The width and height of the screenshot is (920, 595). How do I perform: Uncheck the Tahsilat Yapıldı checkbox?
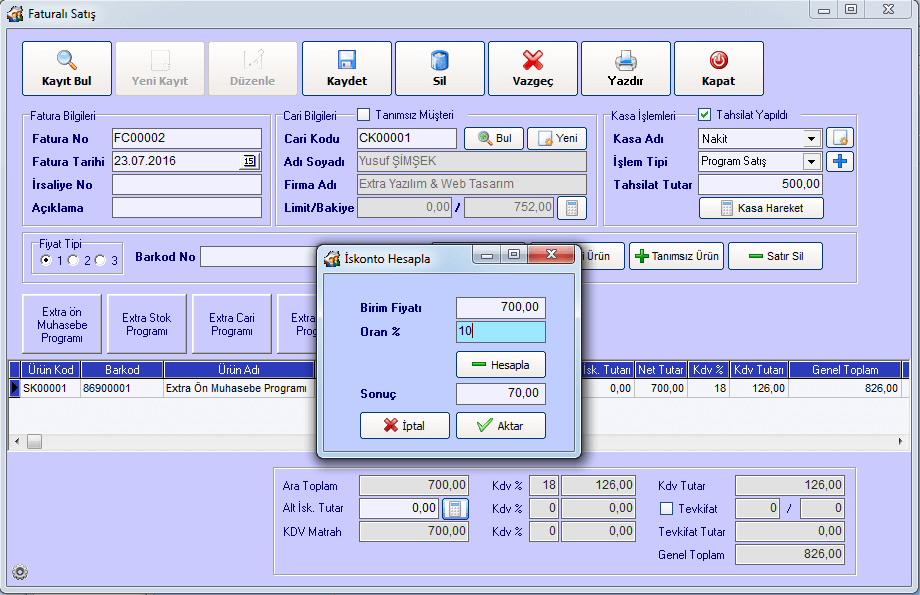[x=704, y=115]
